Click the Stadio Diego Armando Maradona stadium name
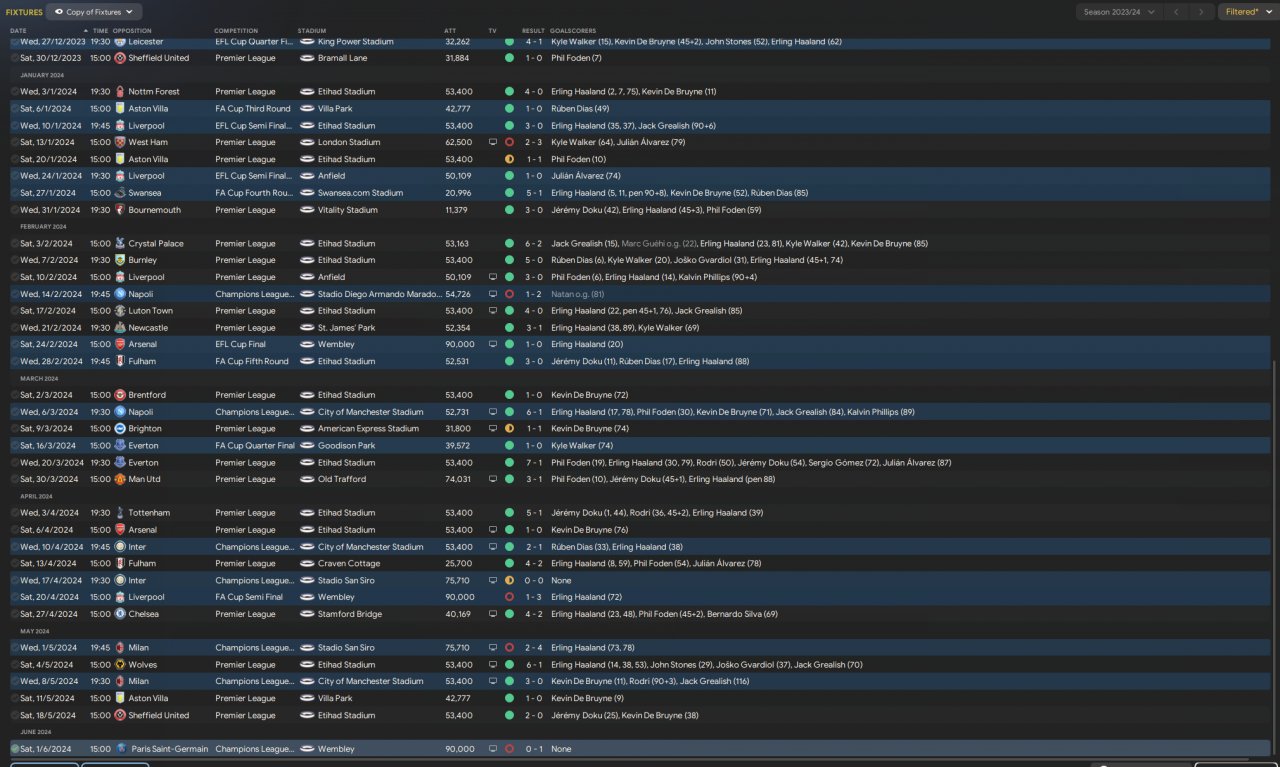The image size is (1280, 767). coord(379,294)
